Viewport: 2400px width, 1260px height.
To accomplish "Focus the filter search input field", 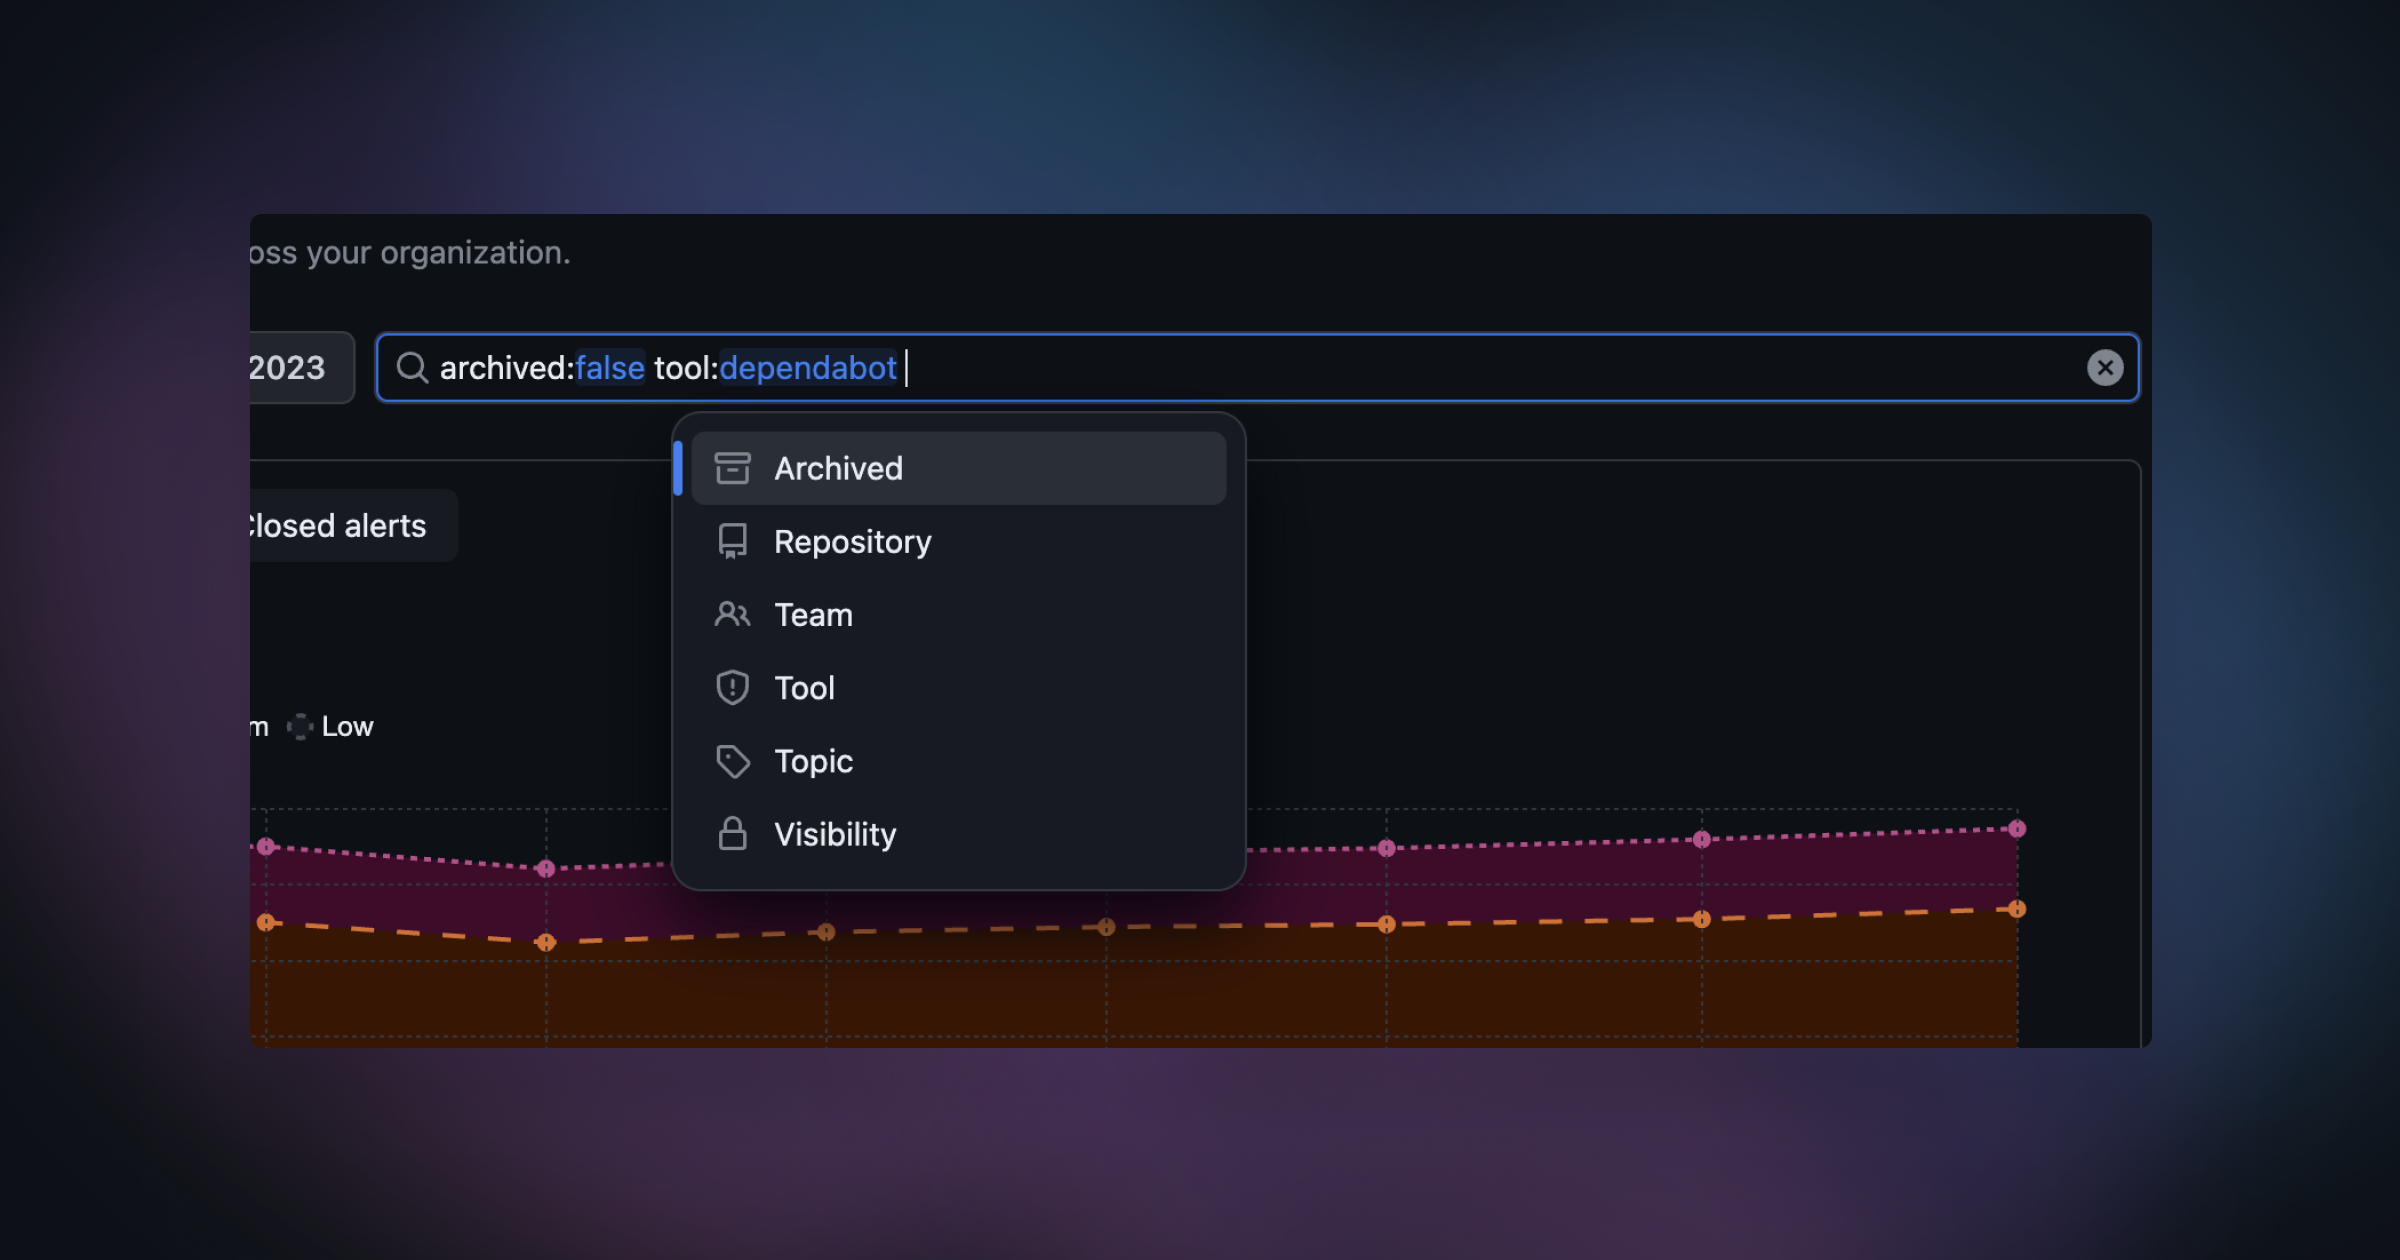I will tap(1257, 368).
